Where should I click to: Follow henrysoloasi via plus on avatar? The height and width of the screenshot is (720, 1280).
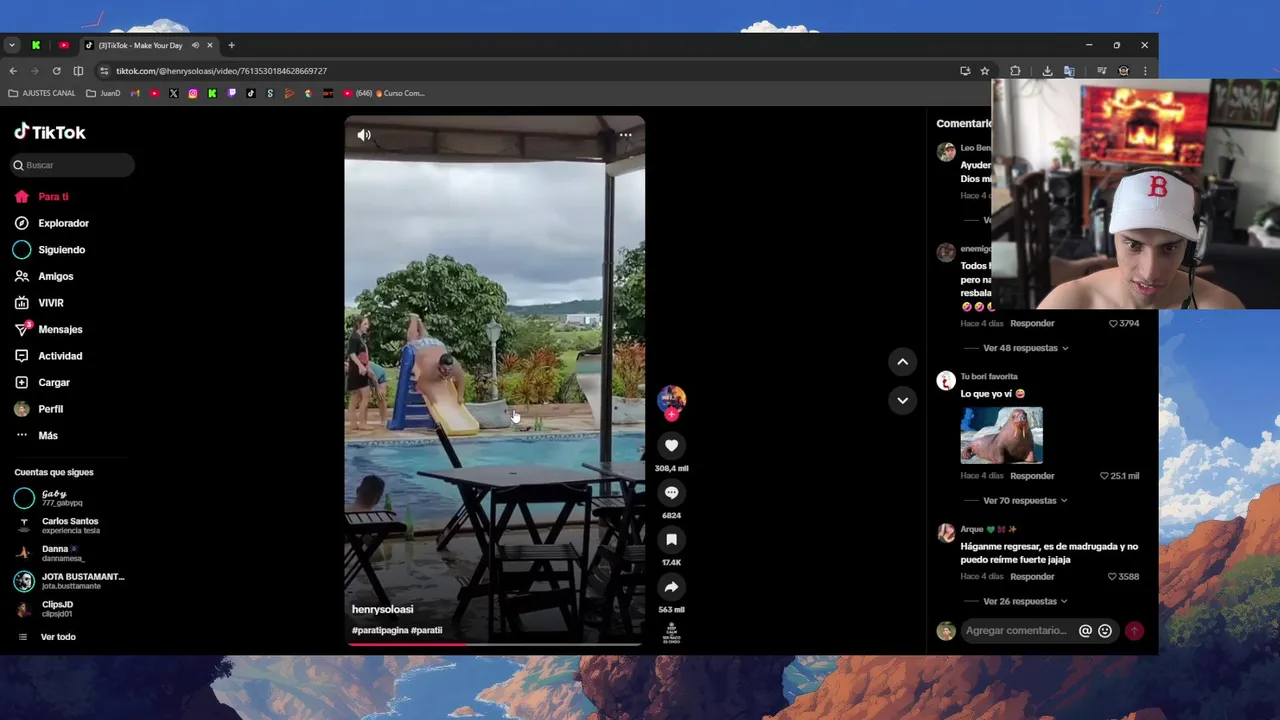[671, 414]
